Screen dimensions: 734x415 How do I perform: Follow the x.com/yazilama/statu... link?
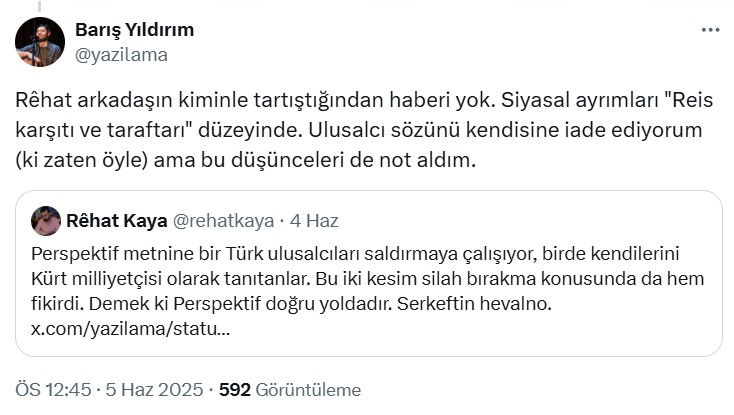[x=130, y=328]
